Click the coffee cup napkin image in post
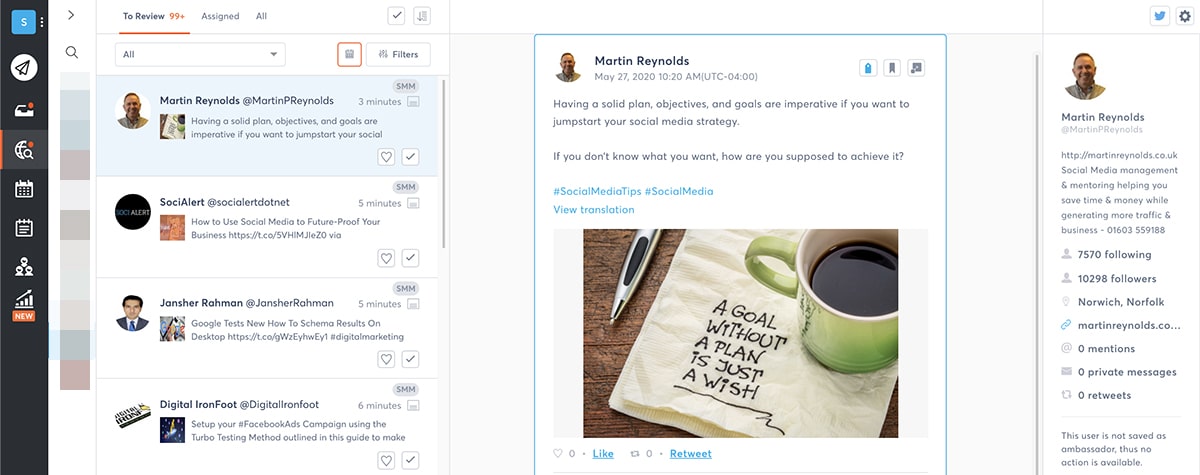 [x=741, y=333]
